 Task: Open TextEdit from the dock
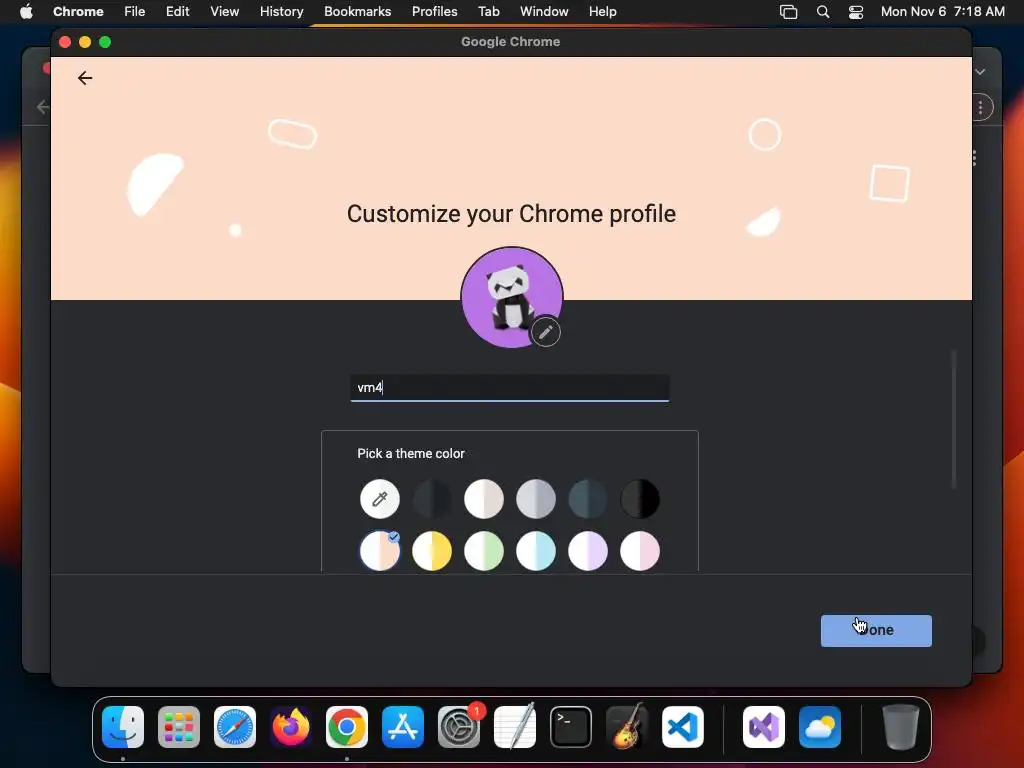point(515,727)
